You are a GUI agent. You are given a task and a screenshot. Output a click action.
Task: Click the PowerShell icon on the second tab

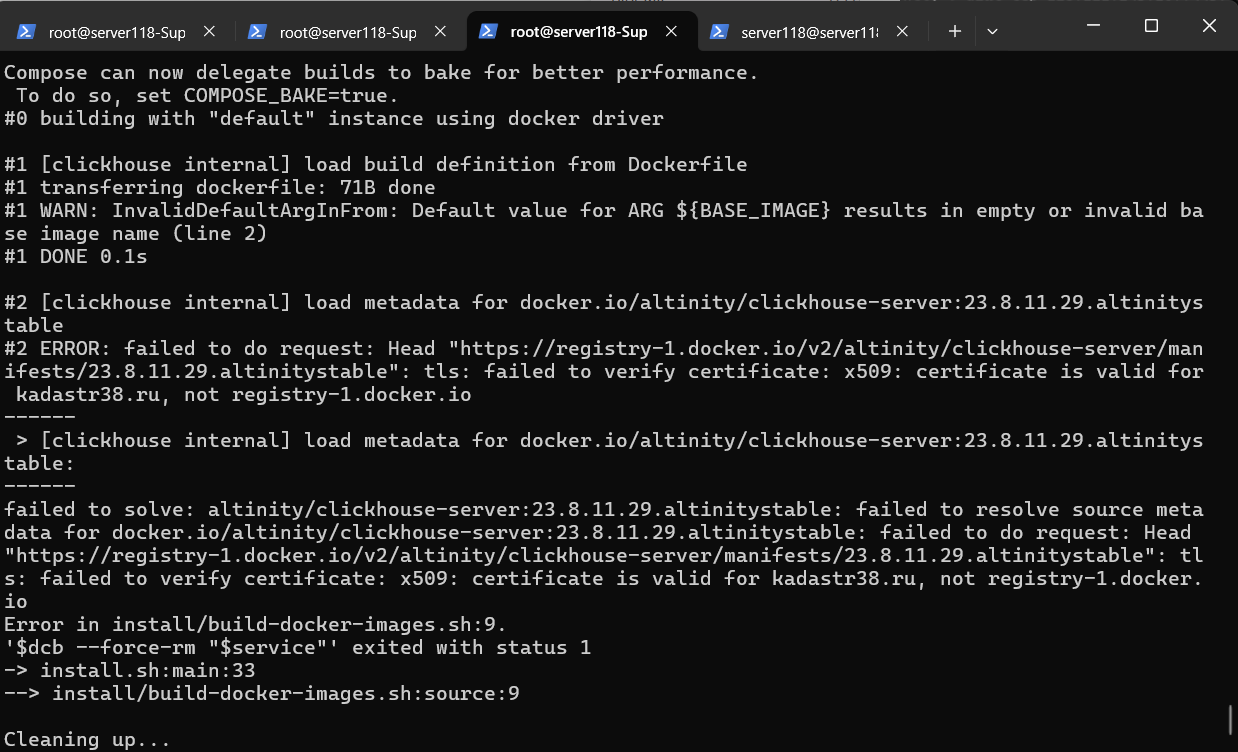pos(257,32)
